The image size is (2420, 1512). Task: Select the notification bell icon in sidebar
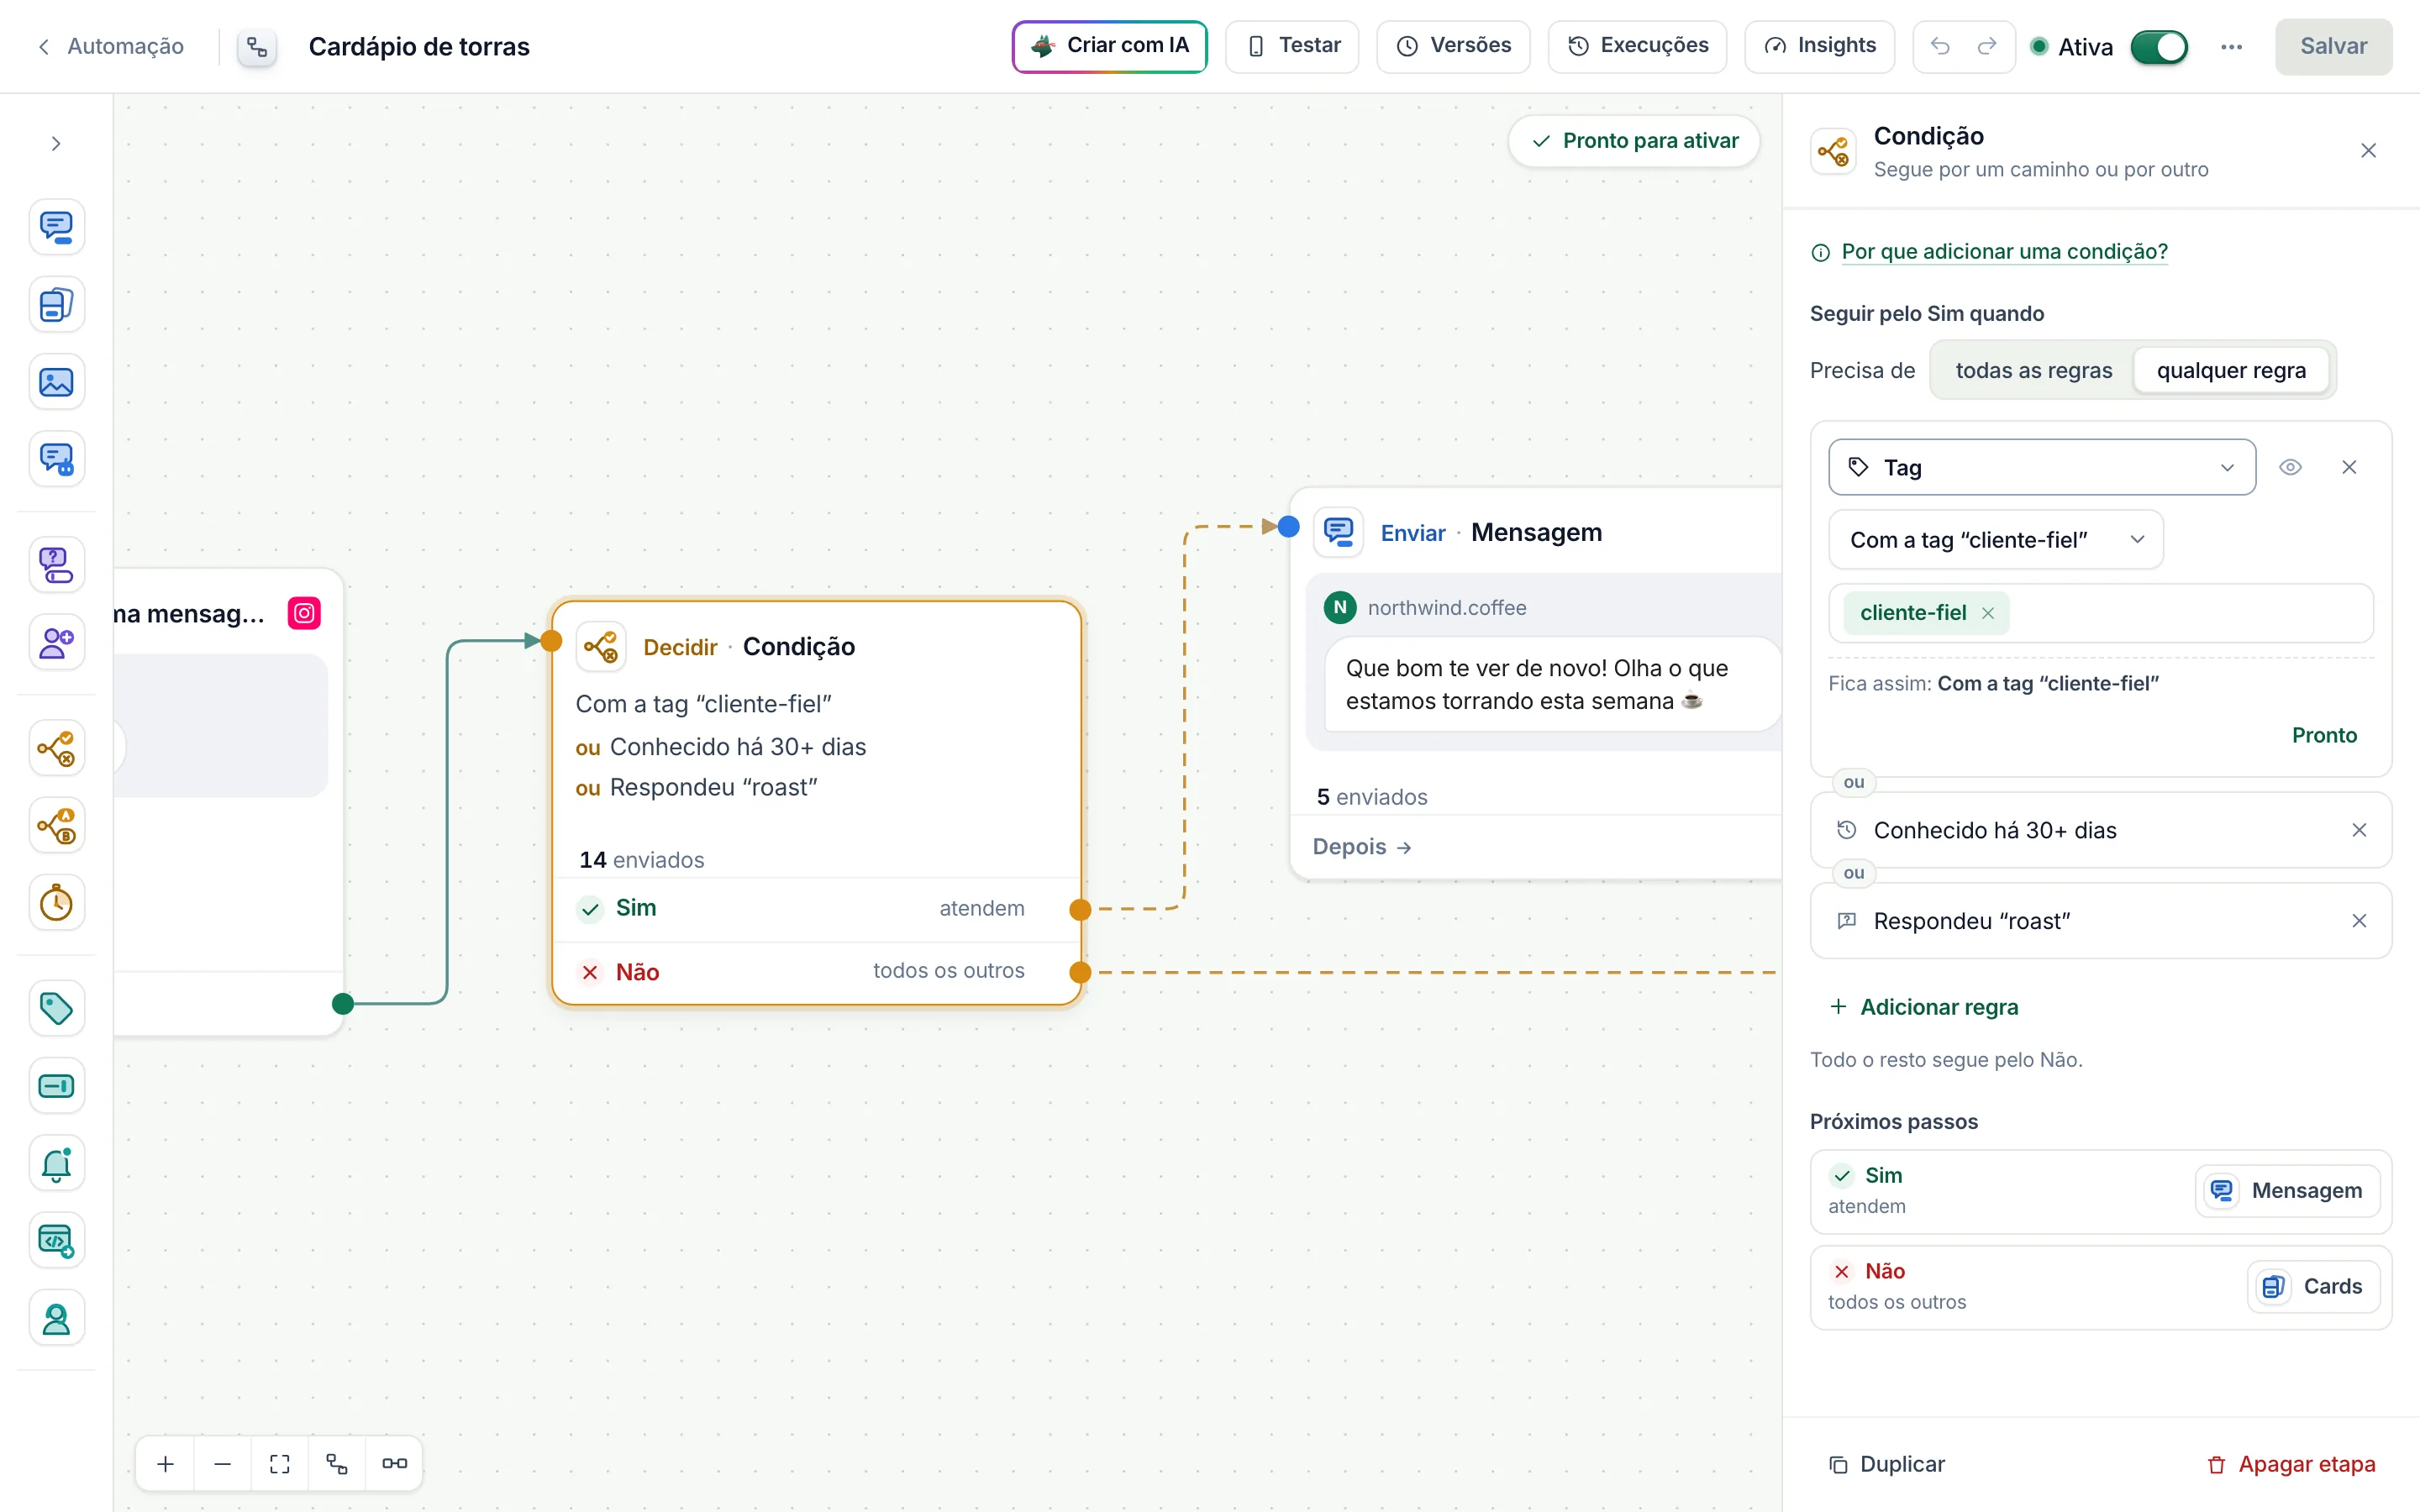pos(56,1163)
